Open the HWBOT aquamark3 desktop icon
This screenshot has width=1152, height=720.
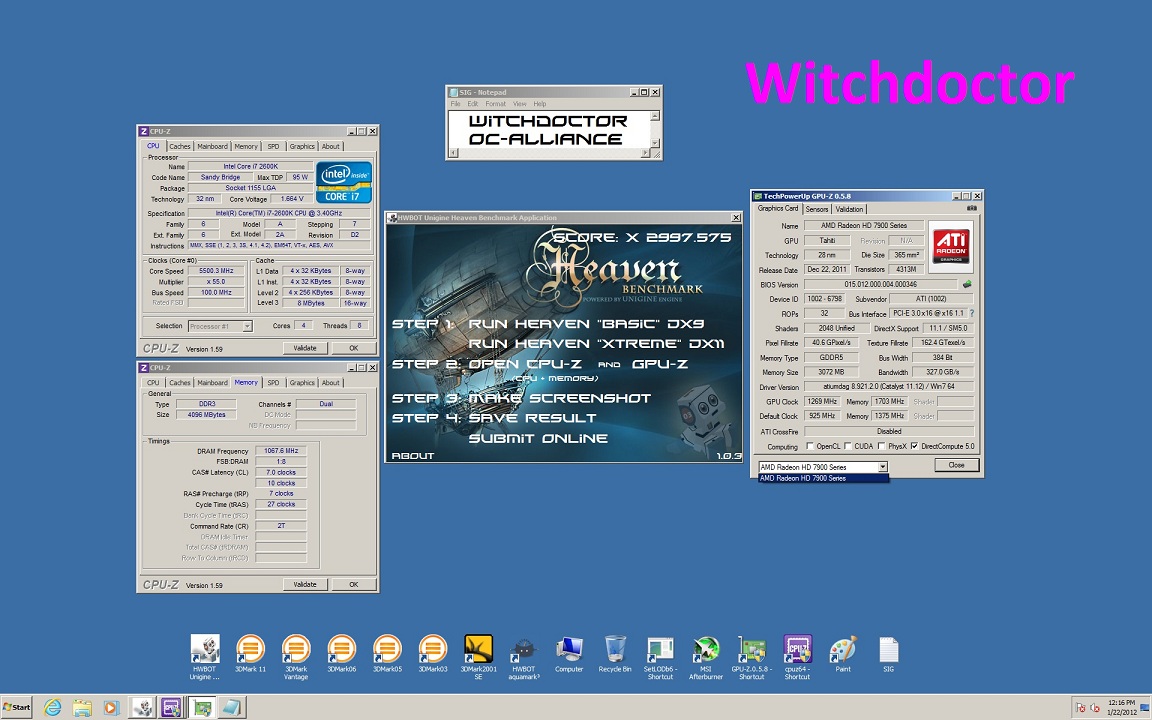point(523,650)
